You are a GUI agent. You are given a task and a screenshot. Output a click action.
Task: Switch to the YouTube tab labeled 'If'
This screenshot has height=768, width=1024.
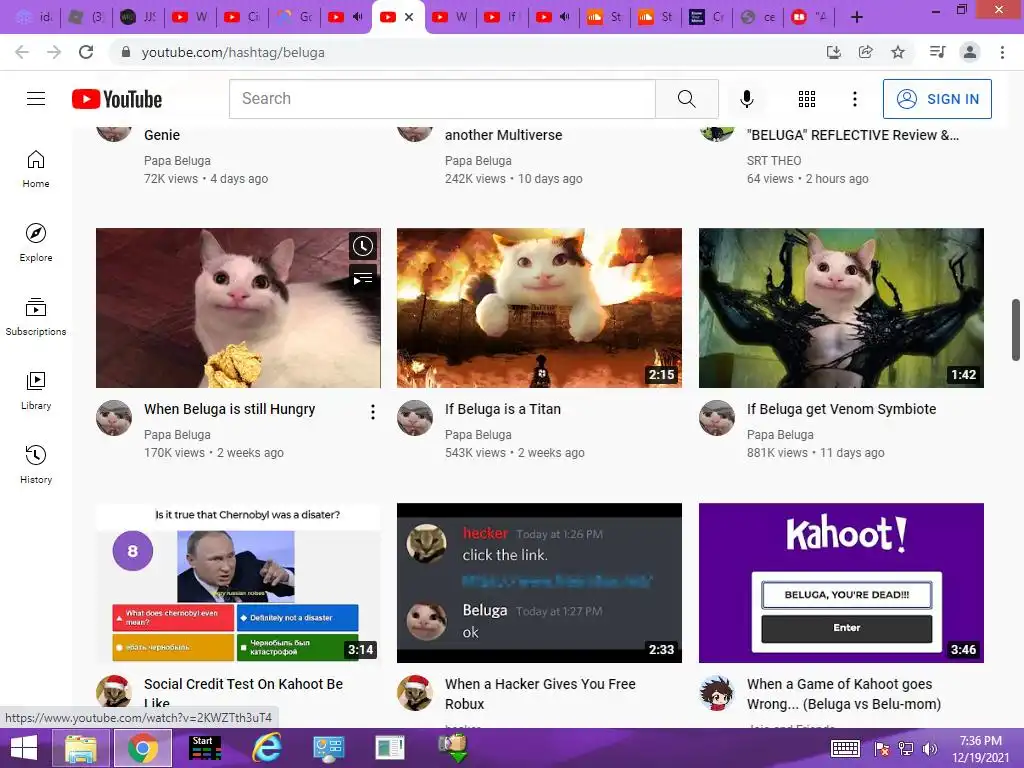point(500,17)
